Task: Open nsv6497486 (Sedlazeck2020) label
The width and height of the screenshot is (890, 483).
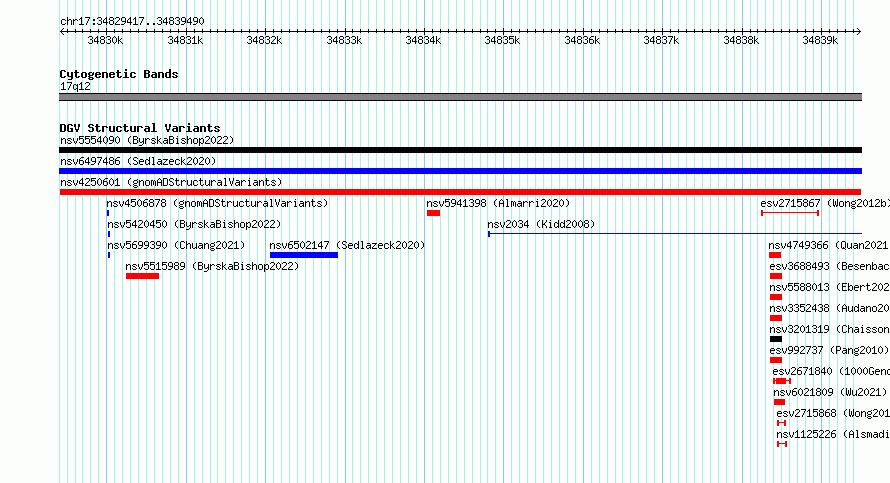Action: pyautogui.click(x=138, y=161)
